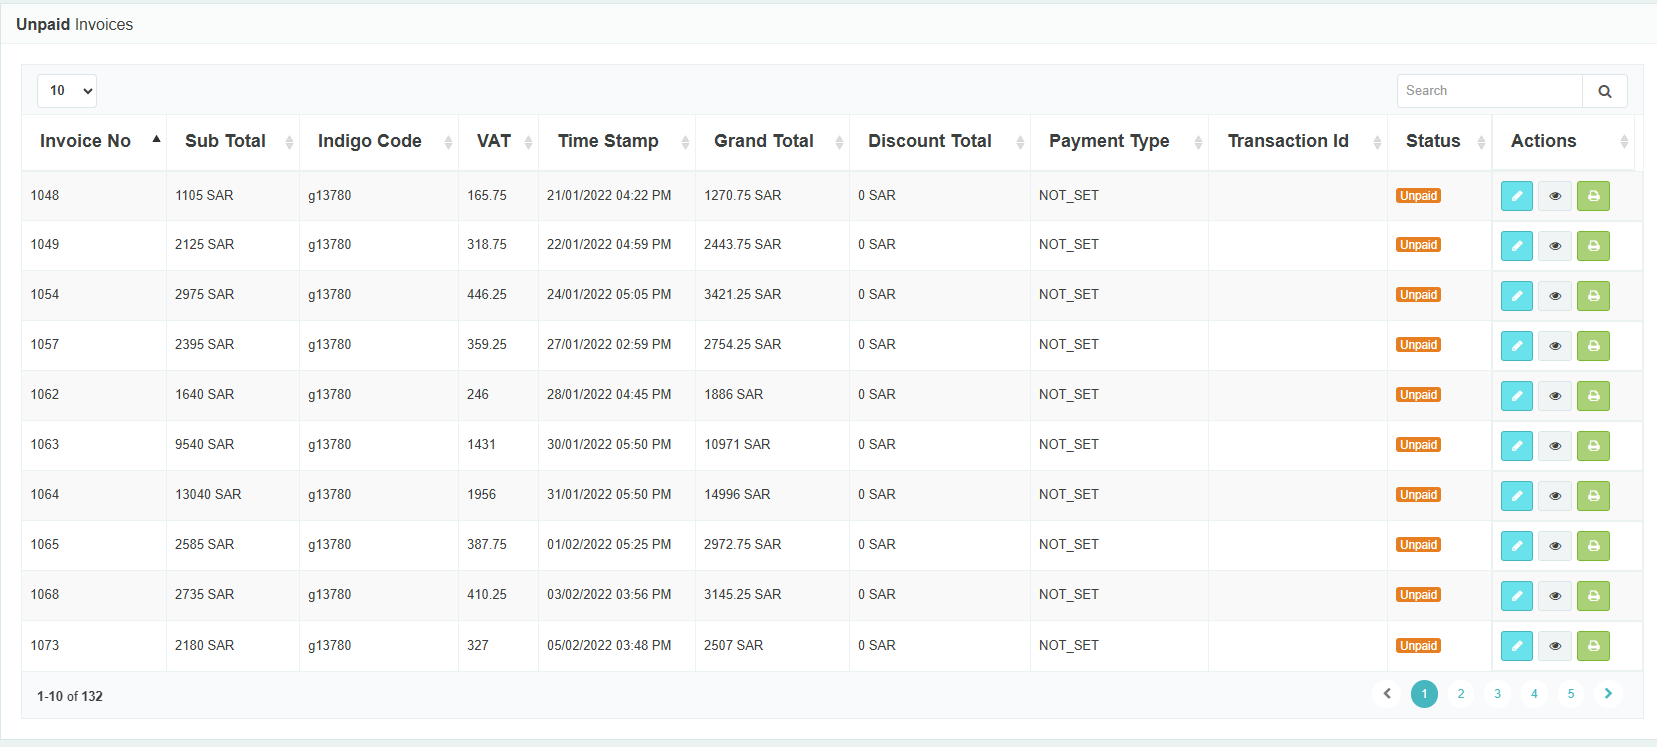Go to next page with right chevron
Screen dimensions: 1657x747
1607,694
